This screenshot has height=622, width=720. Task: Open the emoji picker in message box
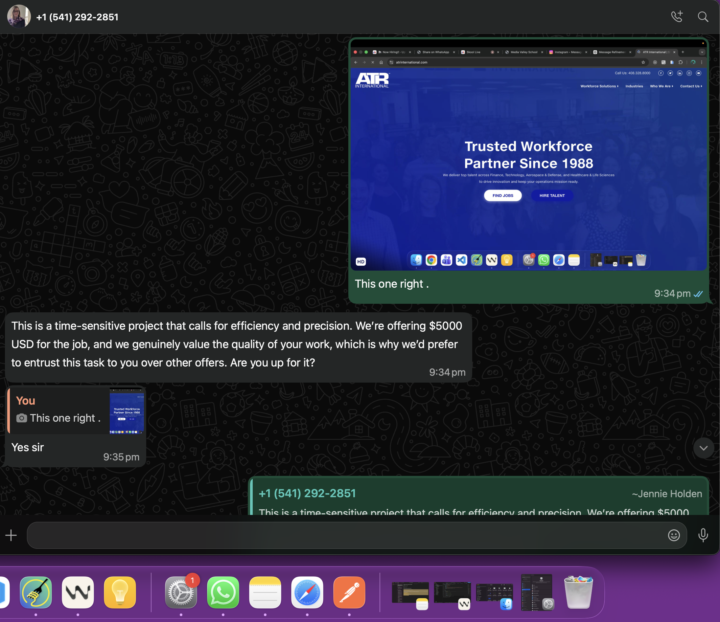(674, 535)
